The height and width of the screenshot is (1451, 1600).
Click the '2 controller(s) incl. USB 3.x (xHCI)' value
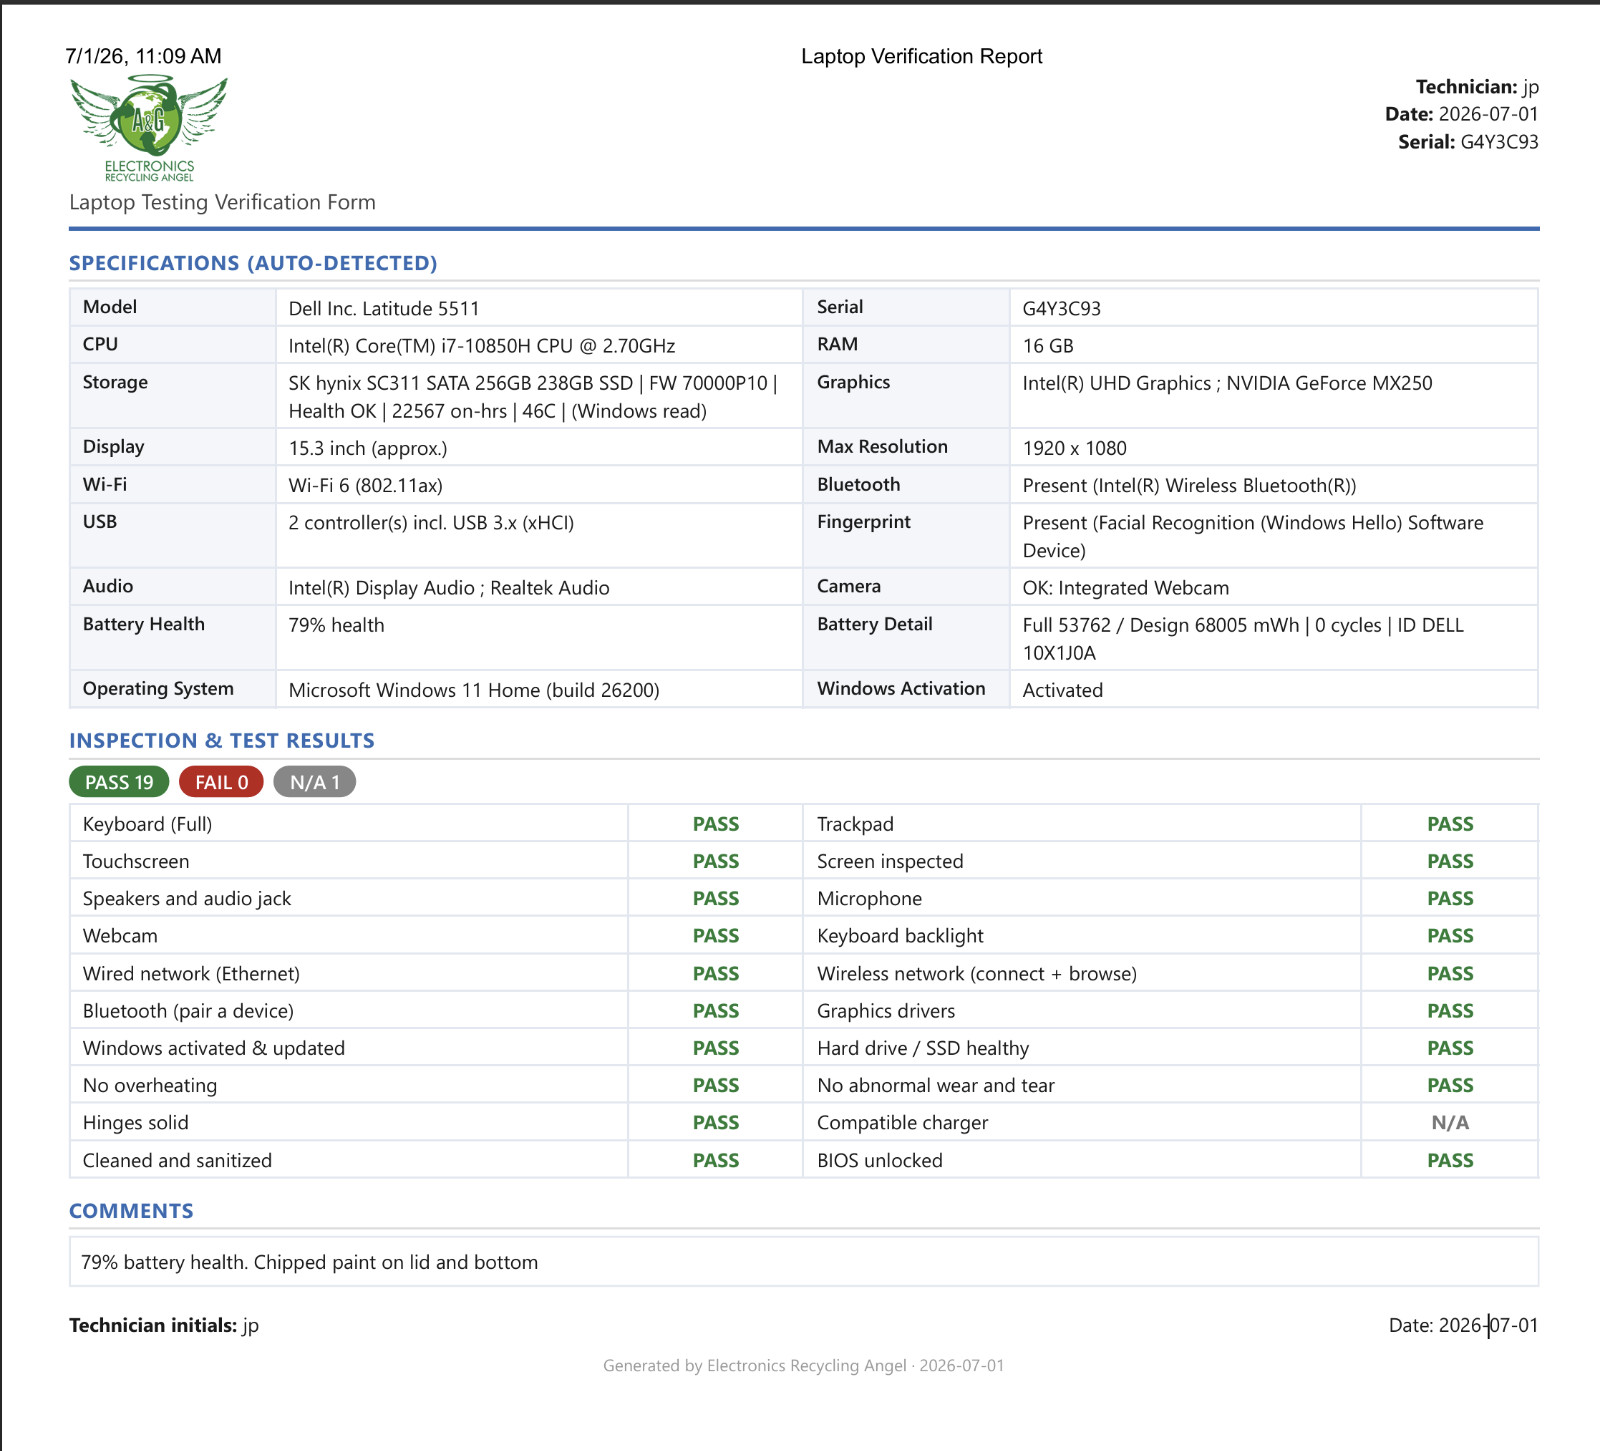point(431,523)
